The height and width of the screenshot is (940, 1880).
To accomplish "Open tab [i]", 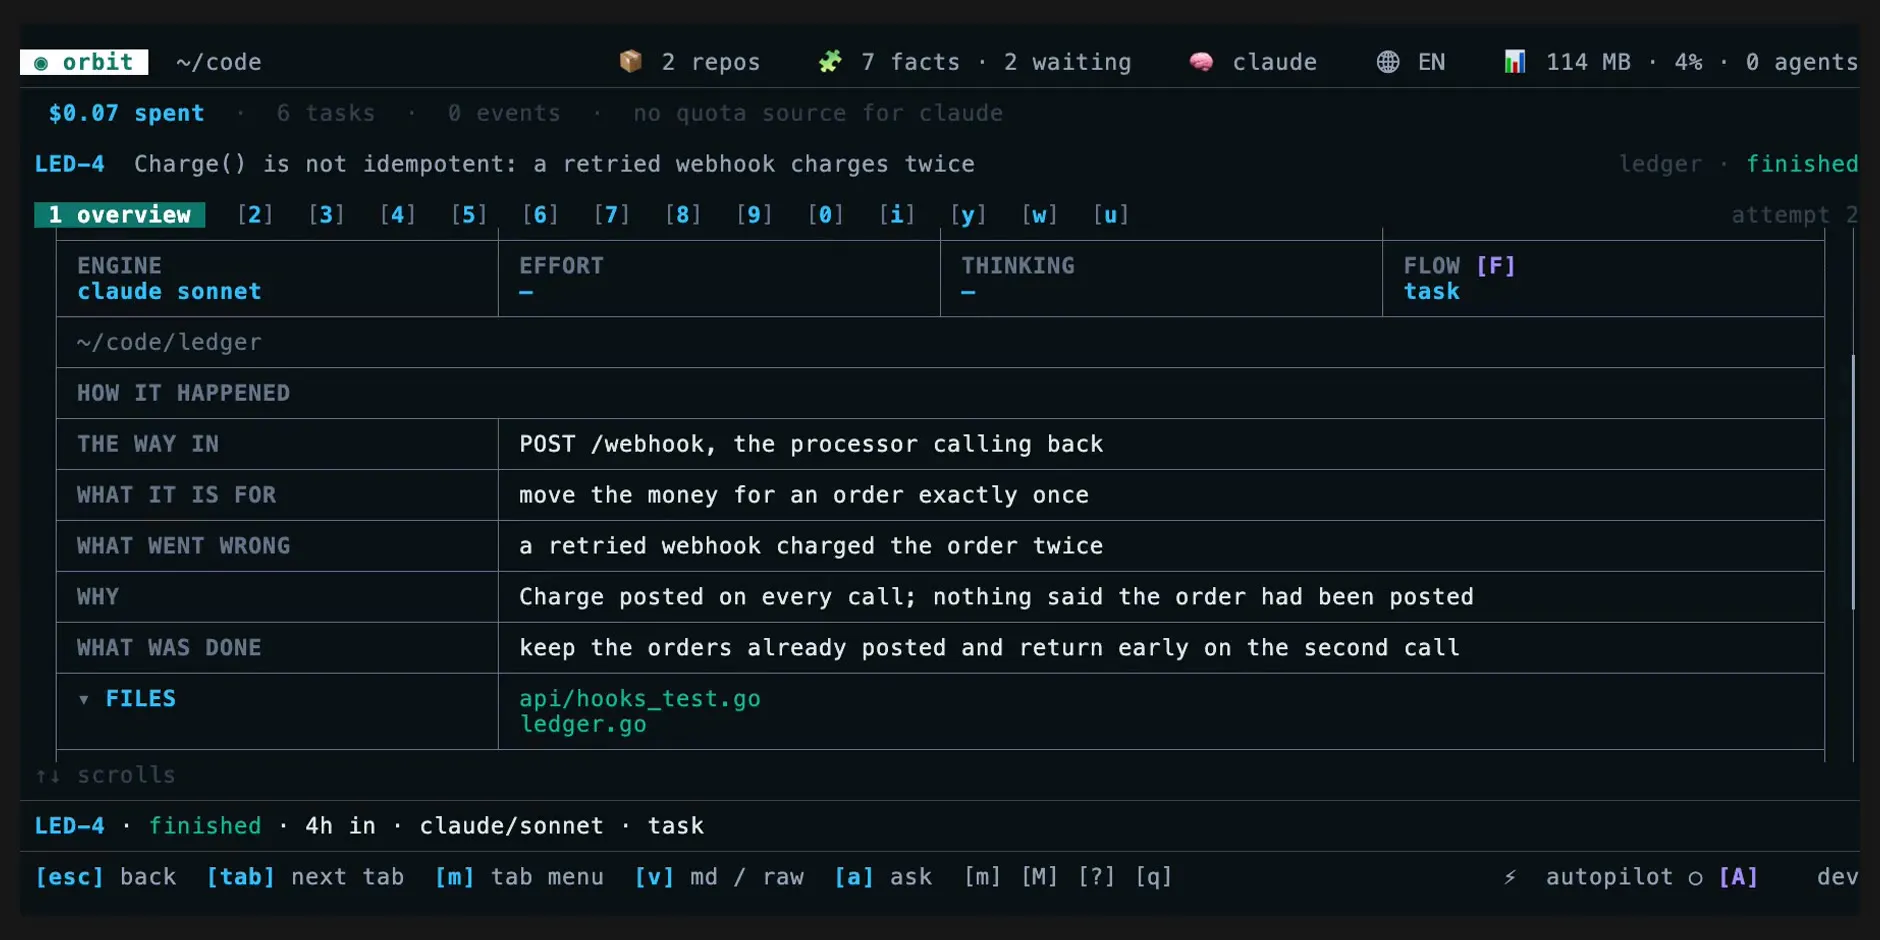I will point(897,215).
